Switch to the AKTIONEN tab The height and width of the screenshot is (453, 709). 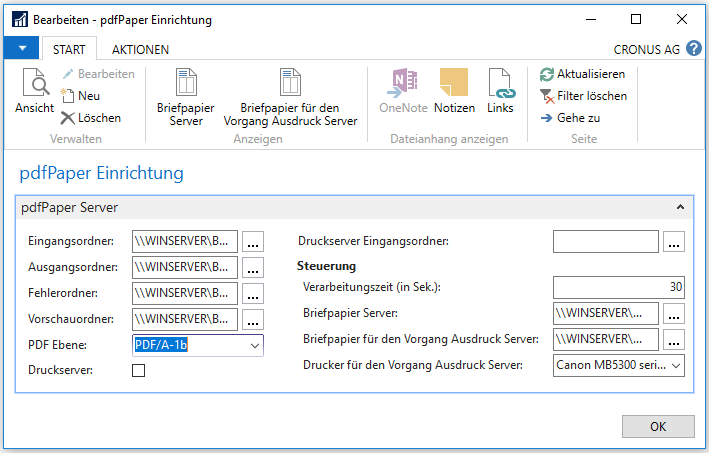pos(140,49)
